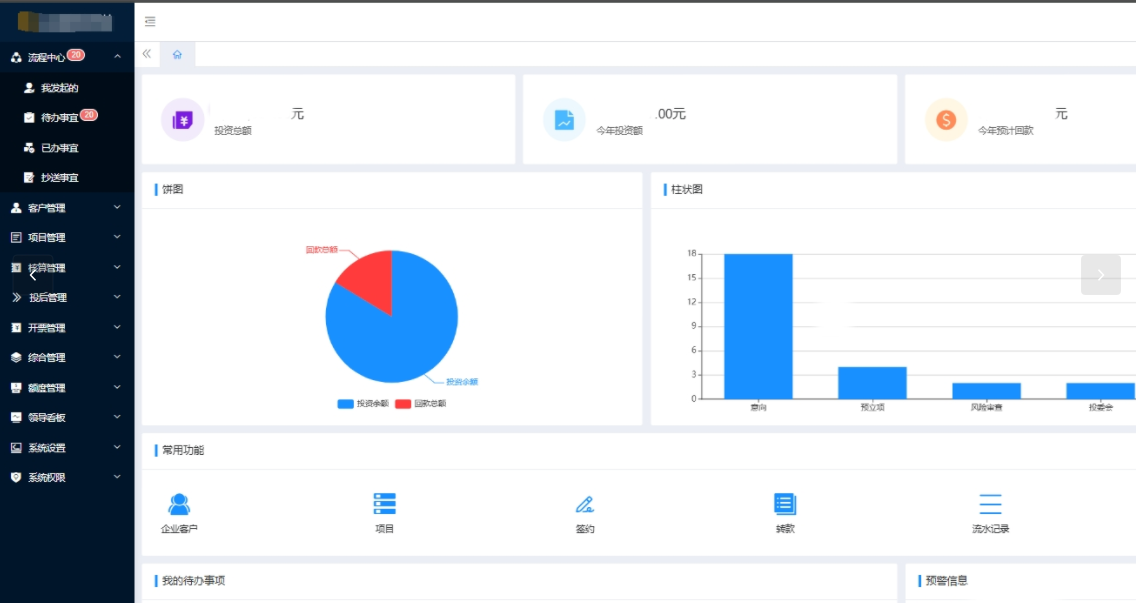1136x603 pixels.
Task: Open the 流水记录 list icon
Action: [990, 504]
